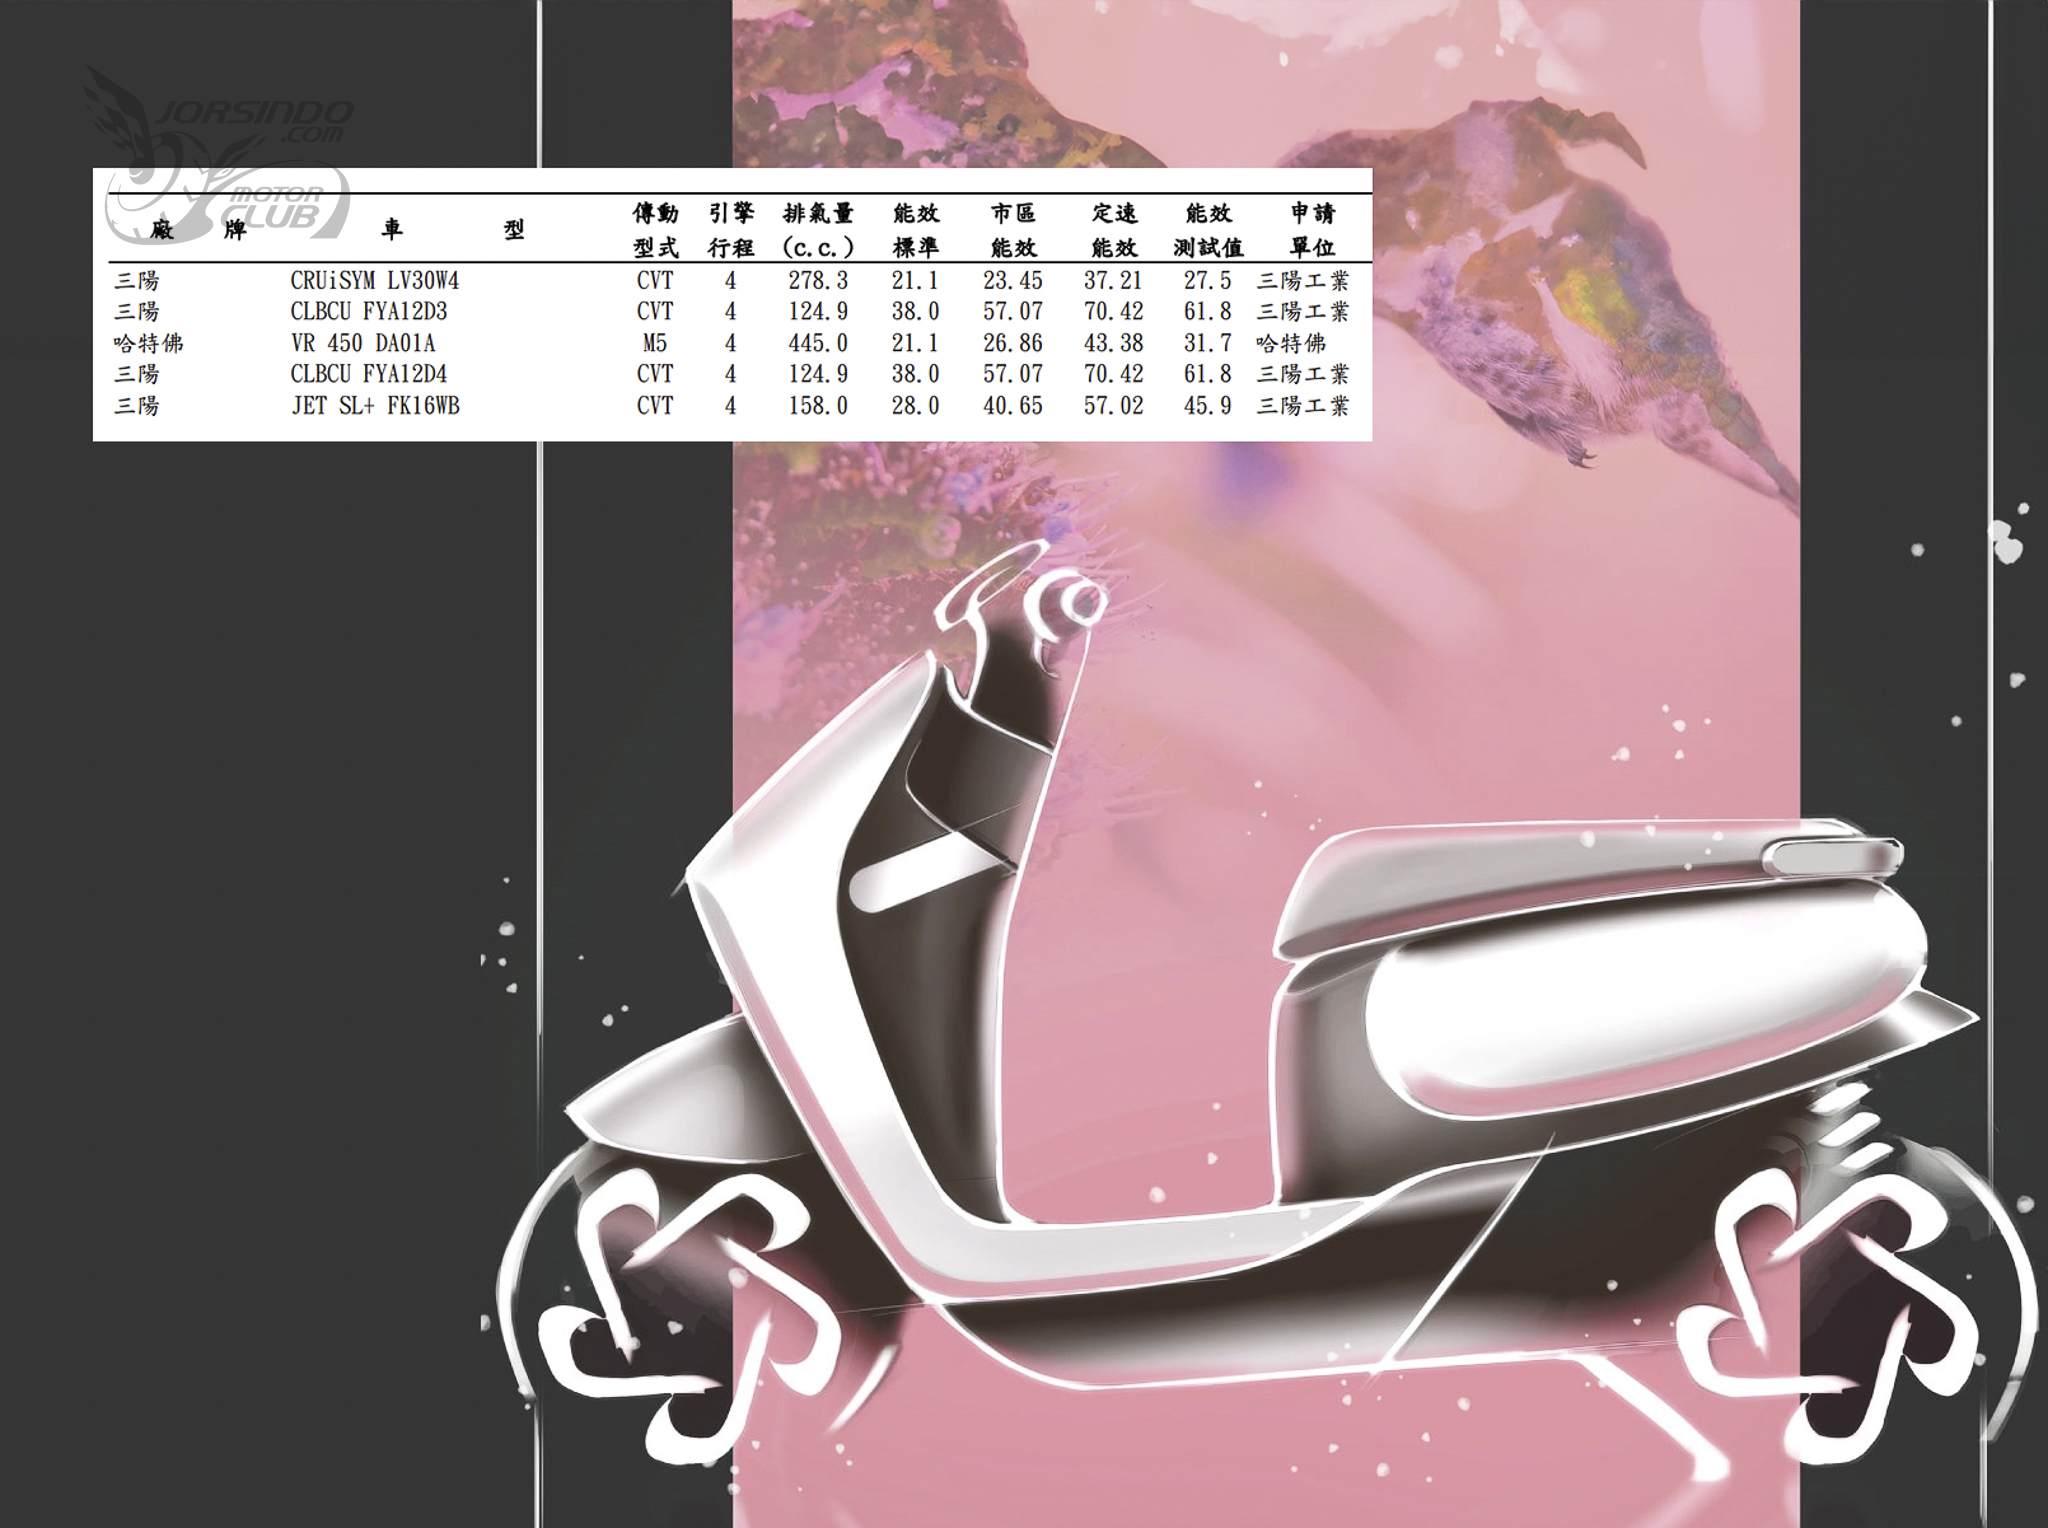
Task: Click 'CVT' in the CRUiSYM LV30W4 row
Action: [x=655, y=281]
